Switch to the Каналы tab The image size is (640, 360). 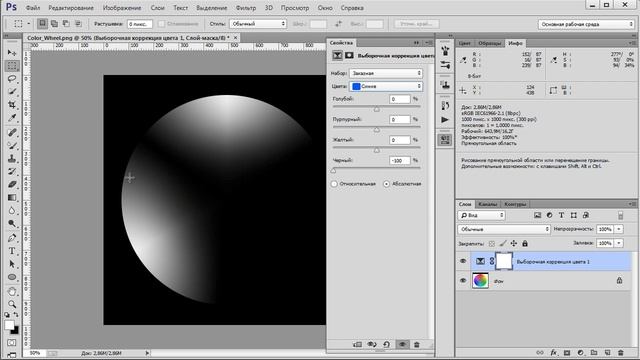click(x=488, y=204)
